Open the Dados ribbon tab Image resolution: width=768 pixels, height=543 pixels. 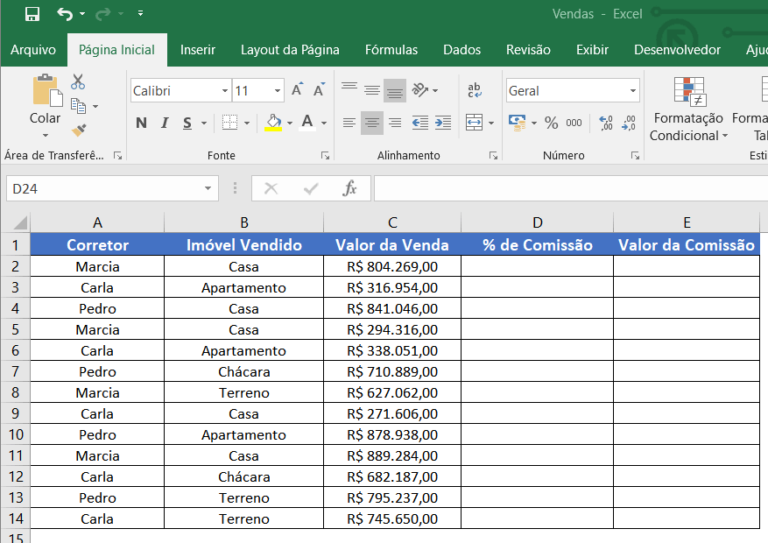click(462, 50)
